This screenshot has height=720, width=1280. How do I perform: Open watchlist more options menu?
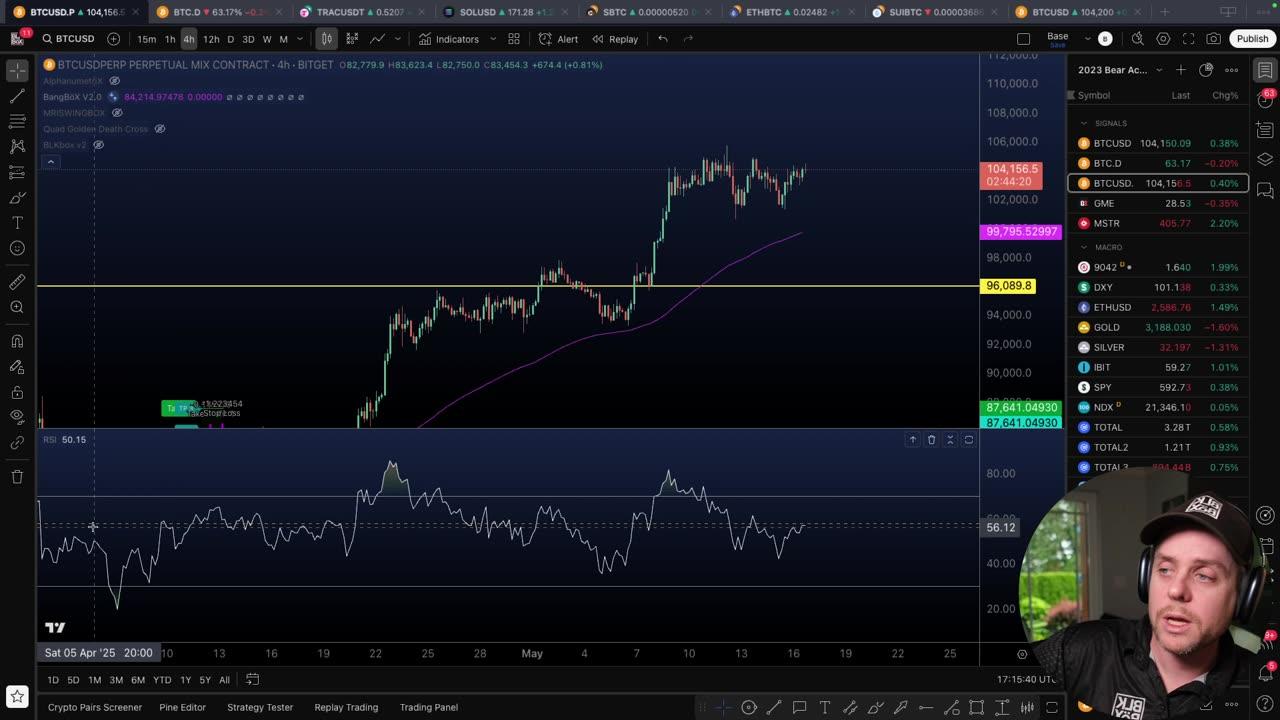point(1232,70)
